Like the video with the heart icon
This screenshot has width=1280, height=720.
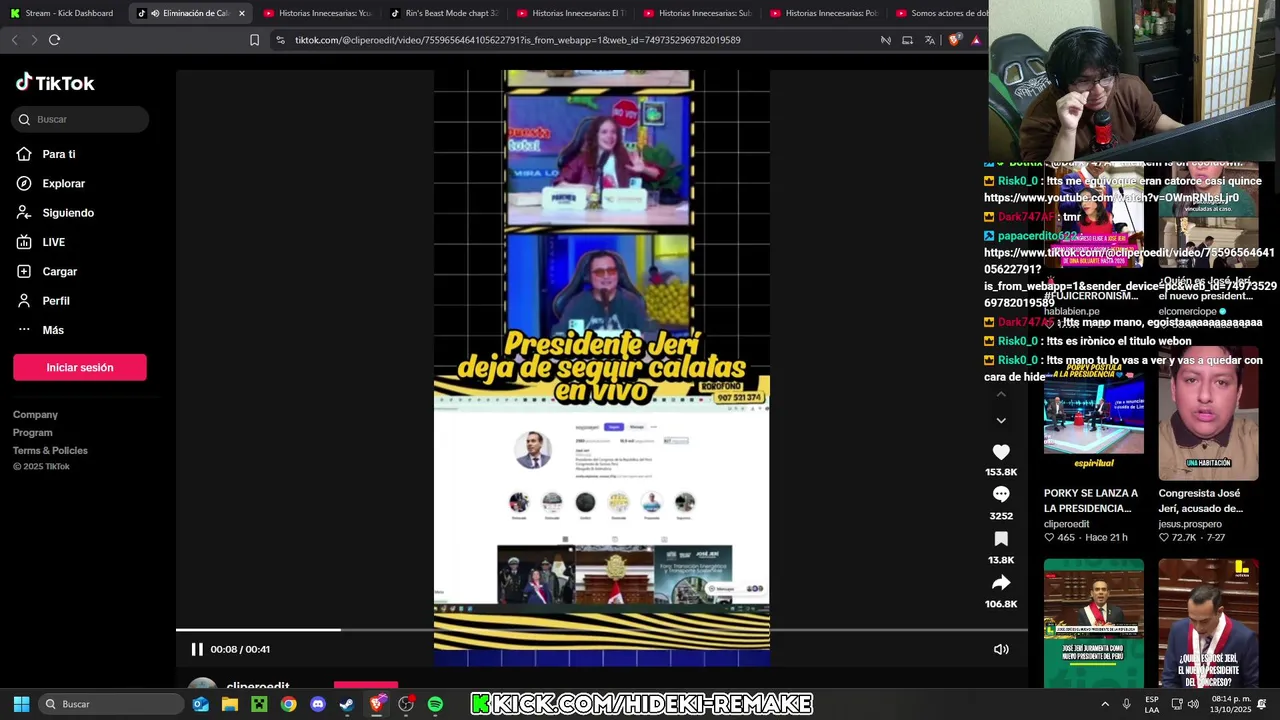(1001, 452)
